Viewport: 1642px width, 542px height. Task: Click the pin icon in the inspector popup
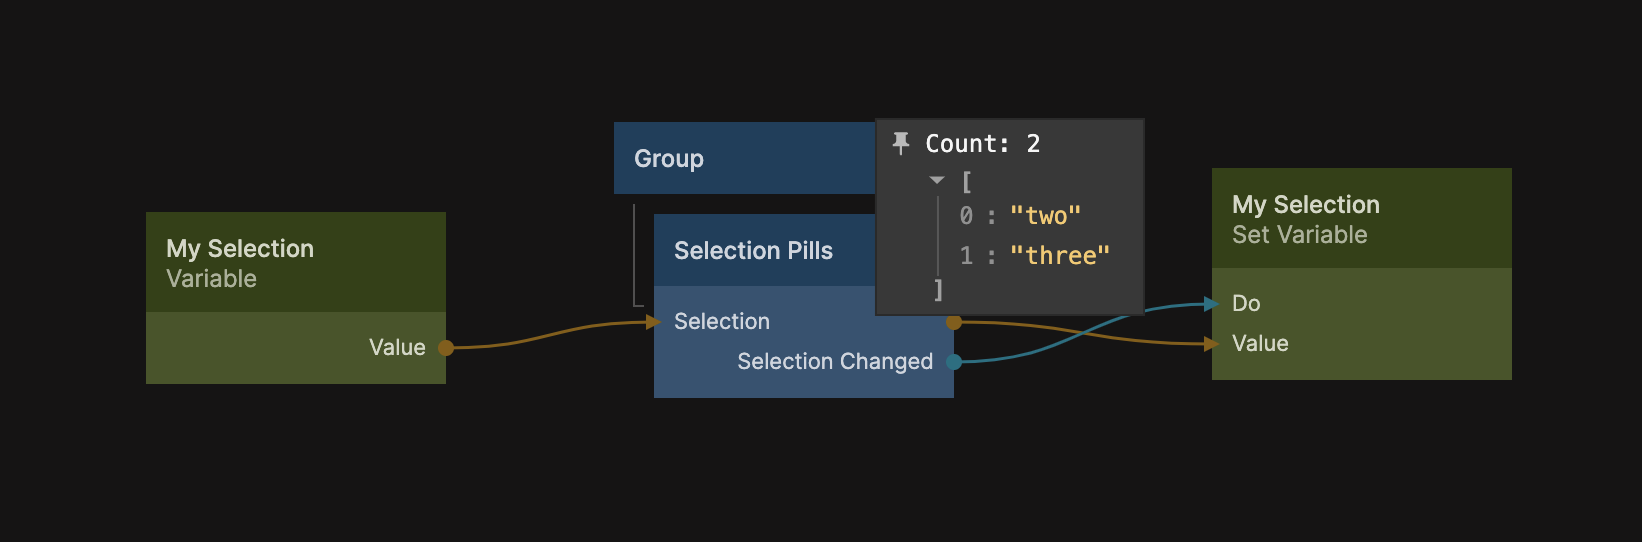[x=901, y=143]
